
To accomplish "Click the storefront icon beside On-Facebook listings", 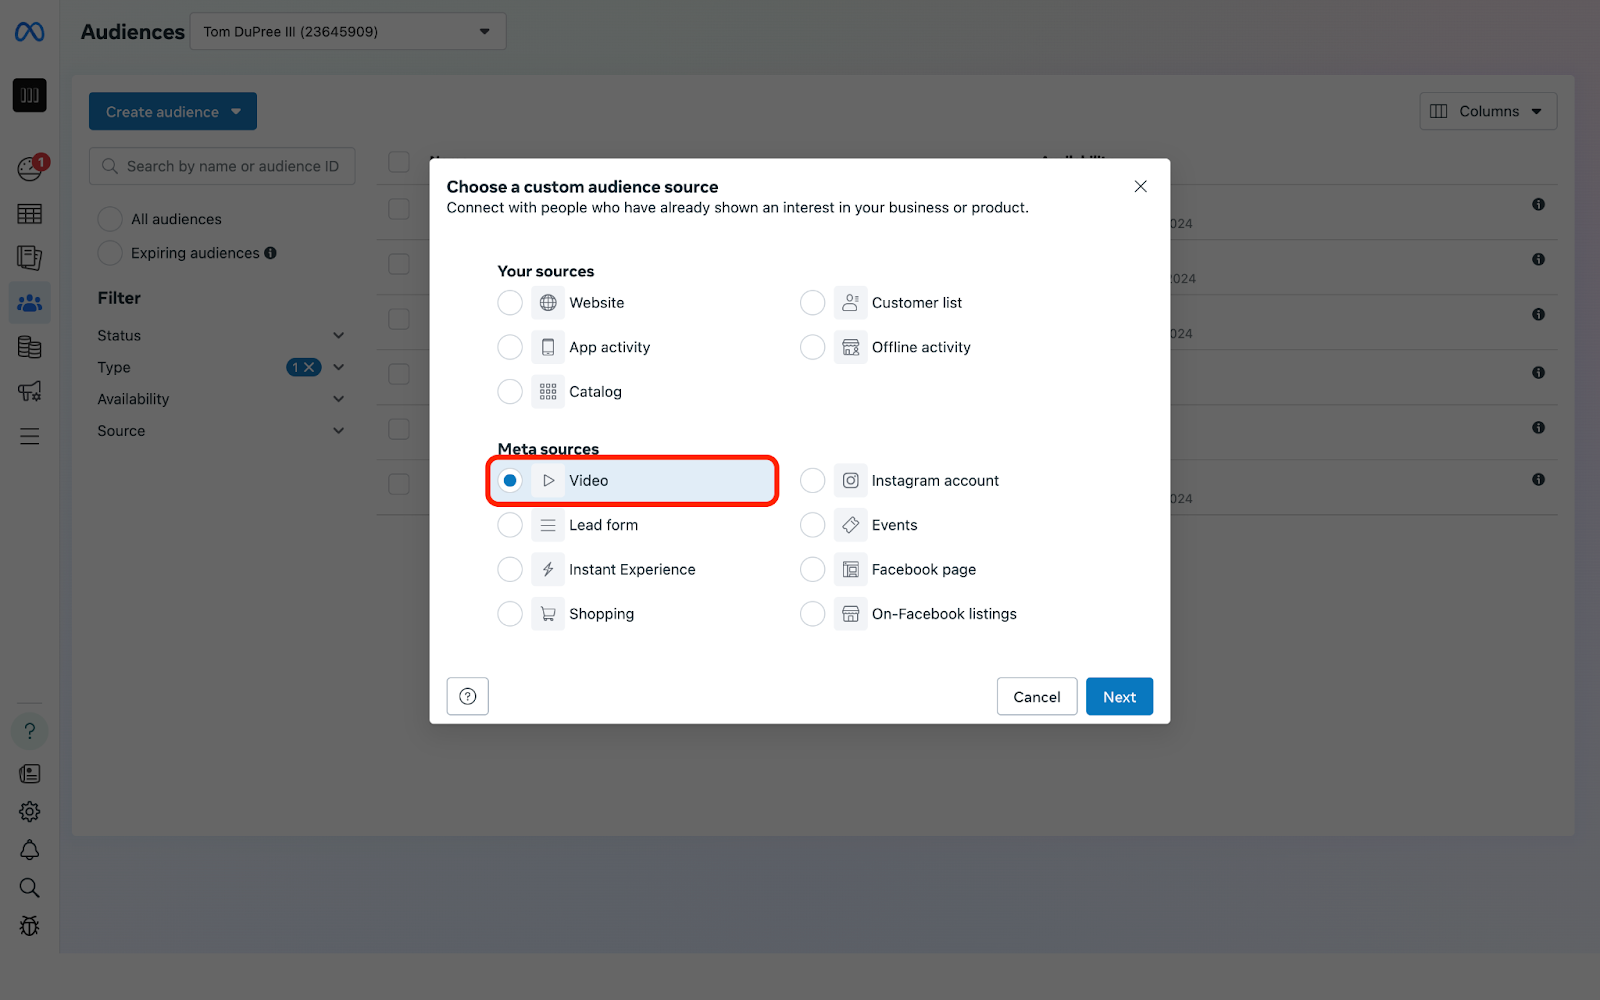I will (850, 614).
